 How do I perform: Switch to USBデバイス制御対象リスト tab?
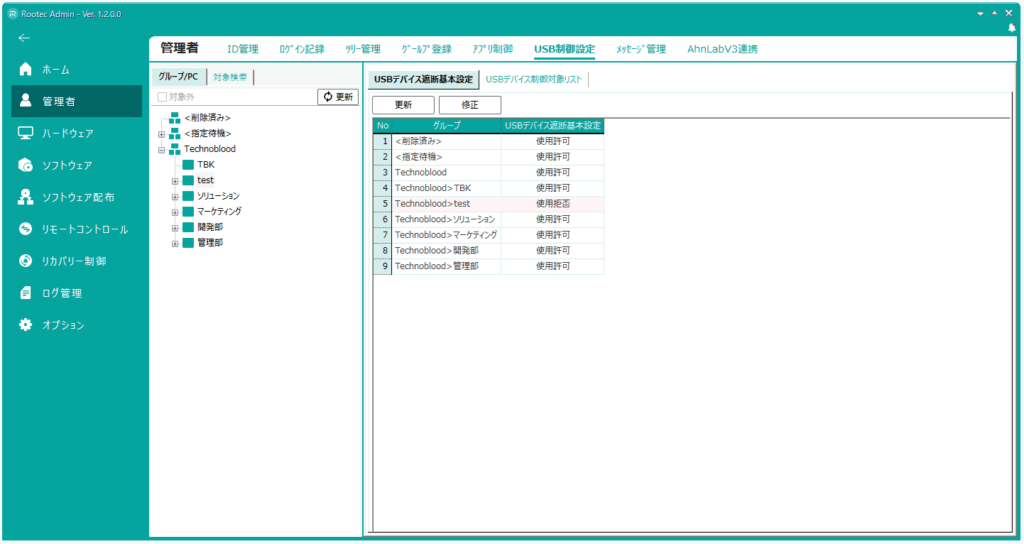[533, 79]
